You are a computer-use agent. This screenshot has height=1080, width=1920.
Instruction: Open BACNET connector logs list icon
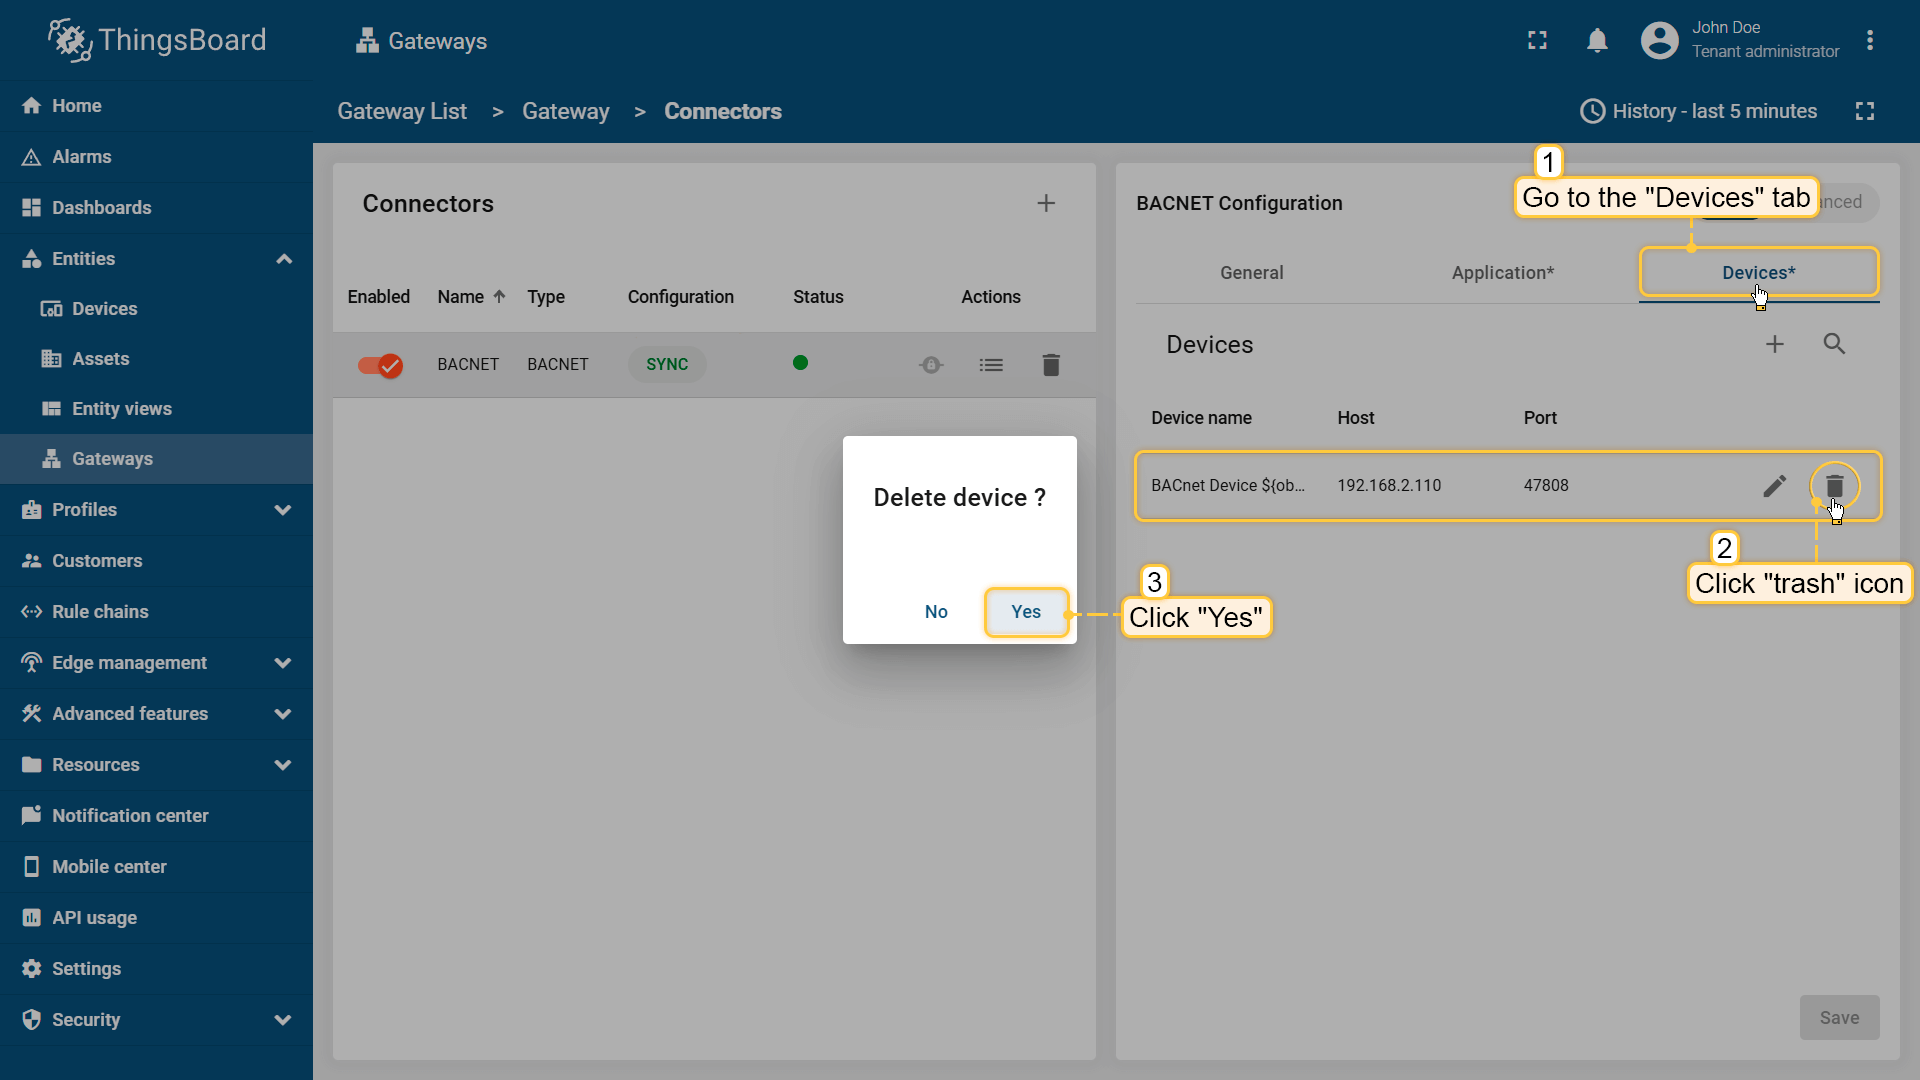pyautogui.click(x=991, y=365)
